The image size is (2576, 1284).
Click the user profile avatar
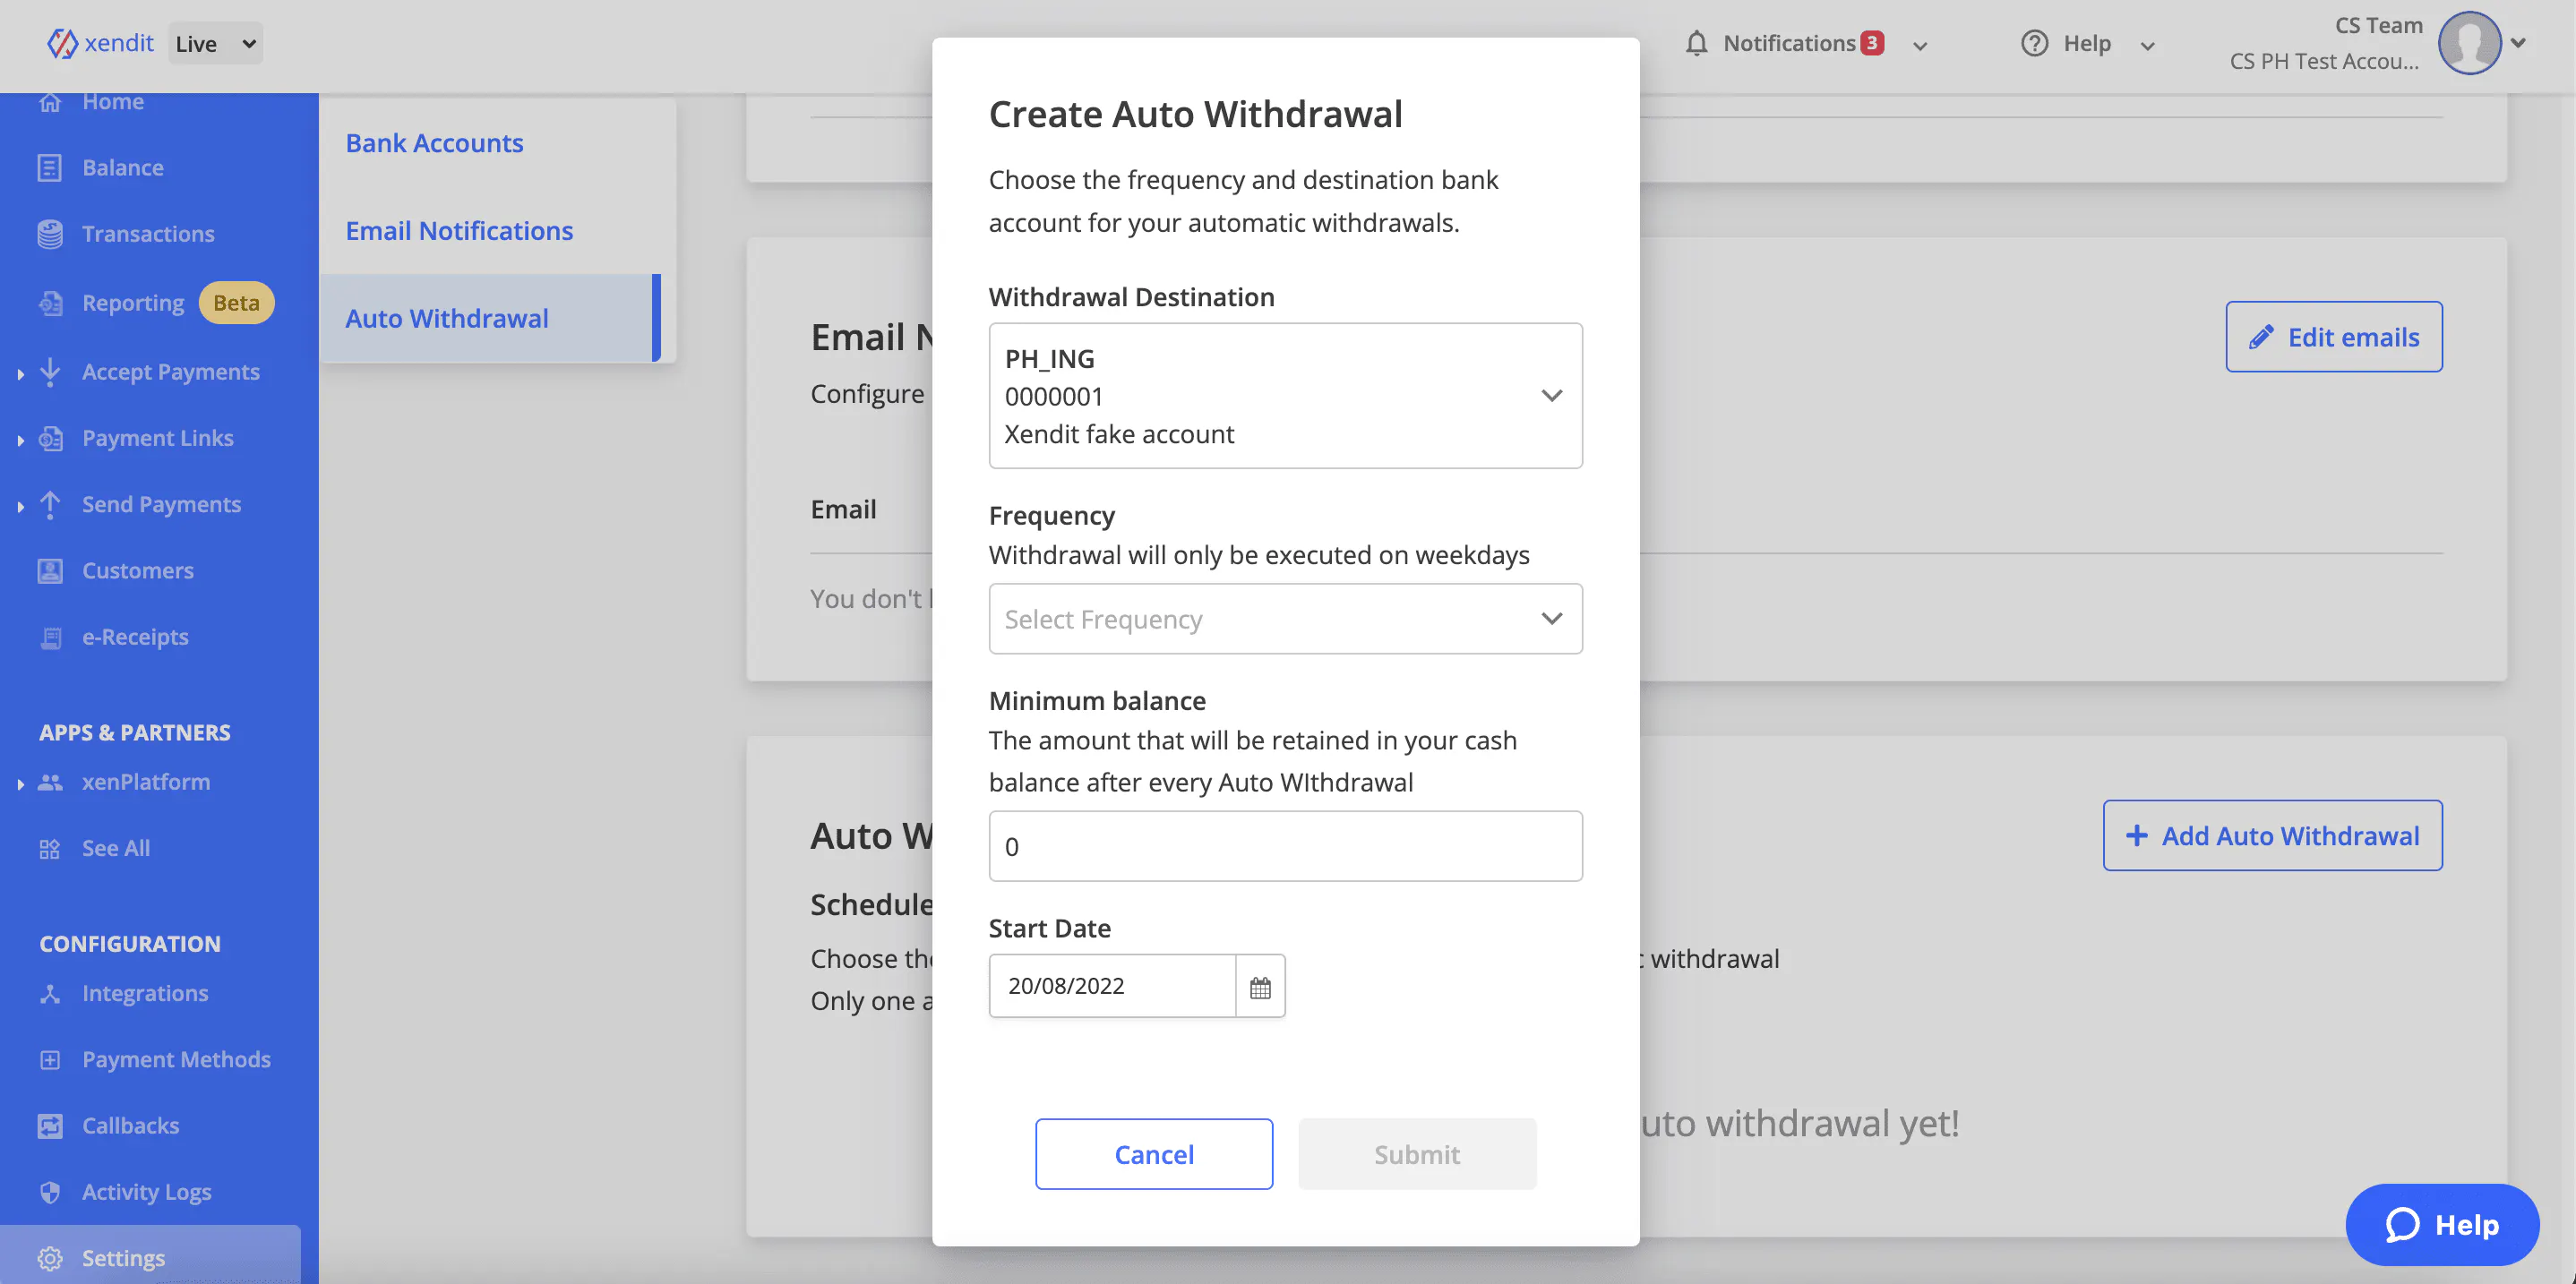point(2468,43)
